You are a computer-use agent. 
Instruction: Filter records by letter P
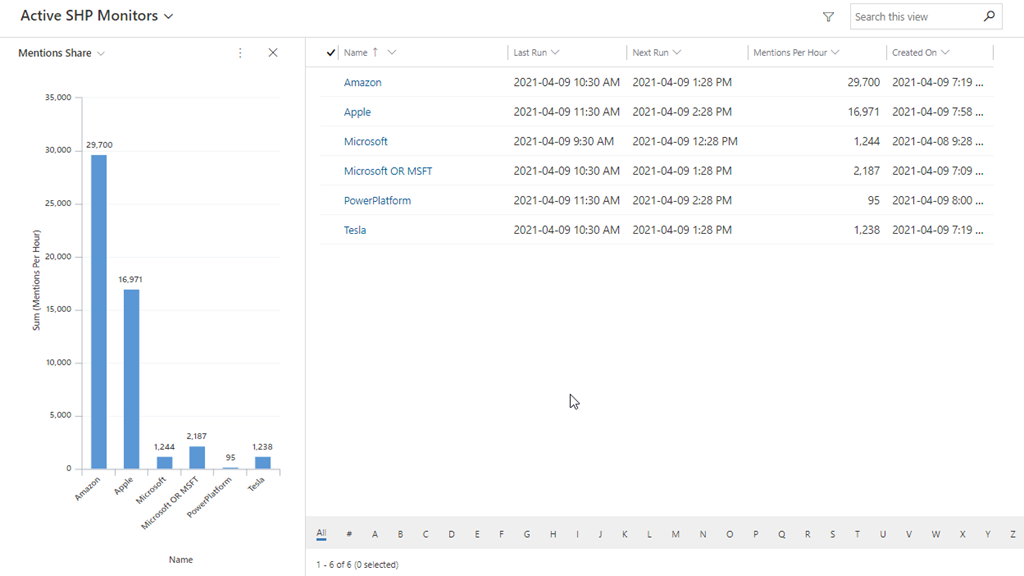click(756, 534)
